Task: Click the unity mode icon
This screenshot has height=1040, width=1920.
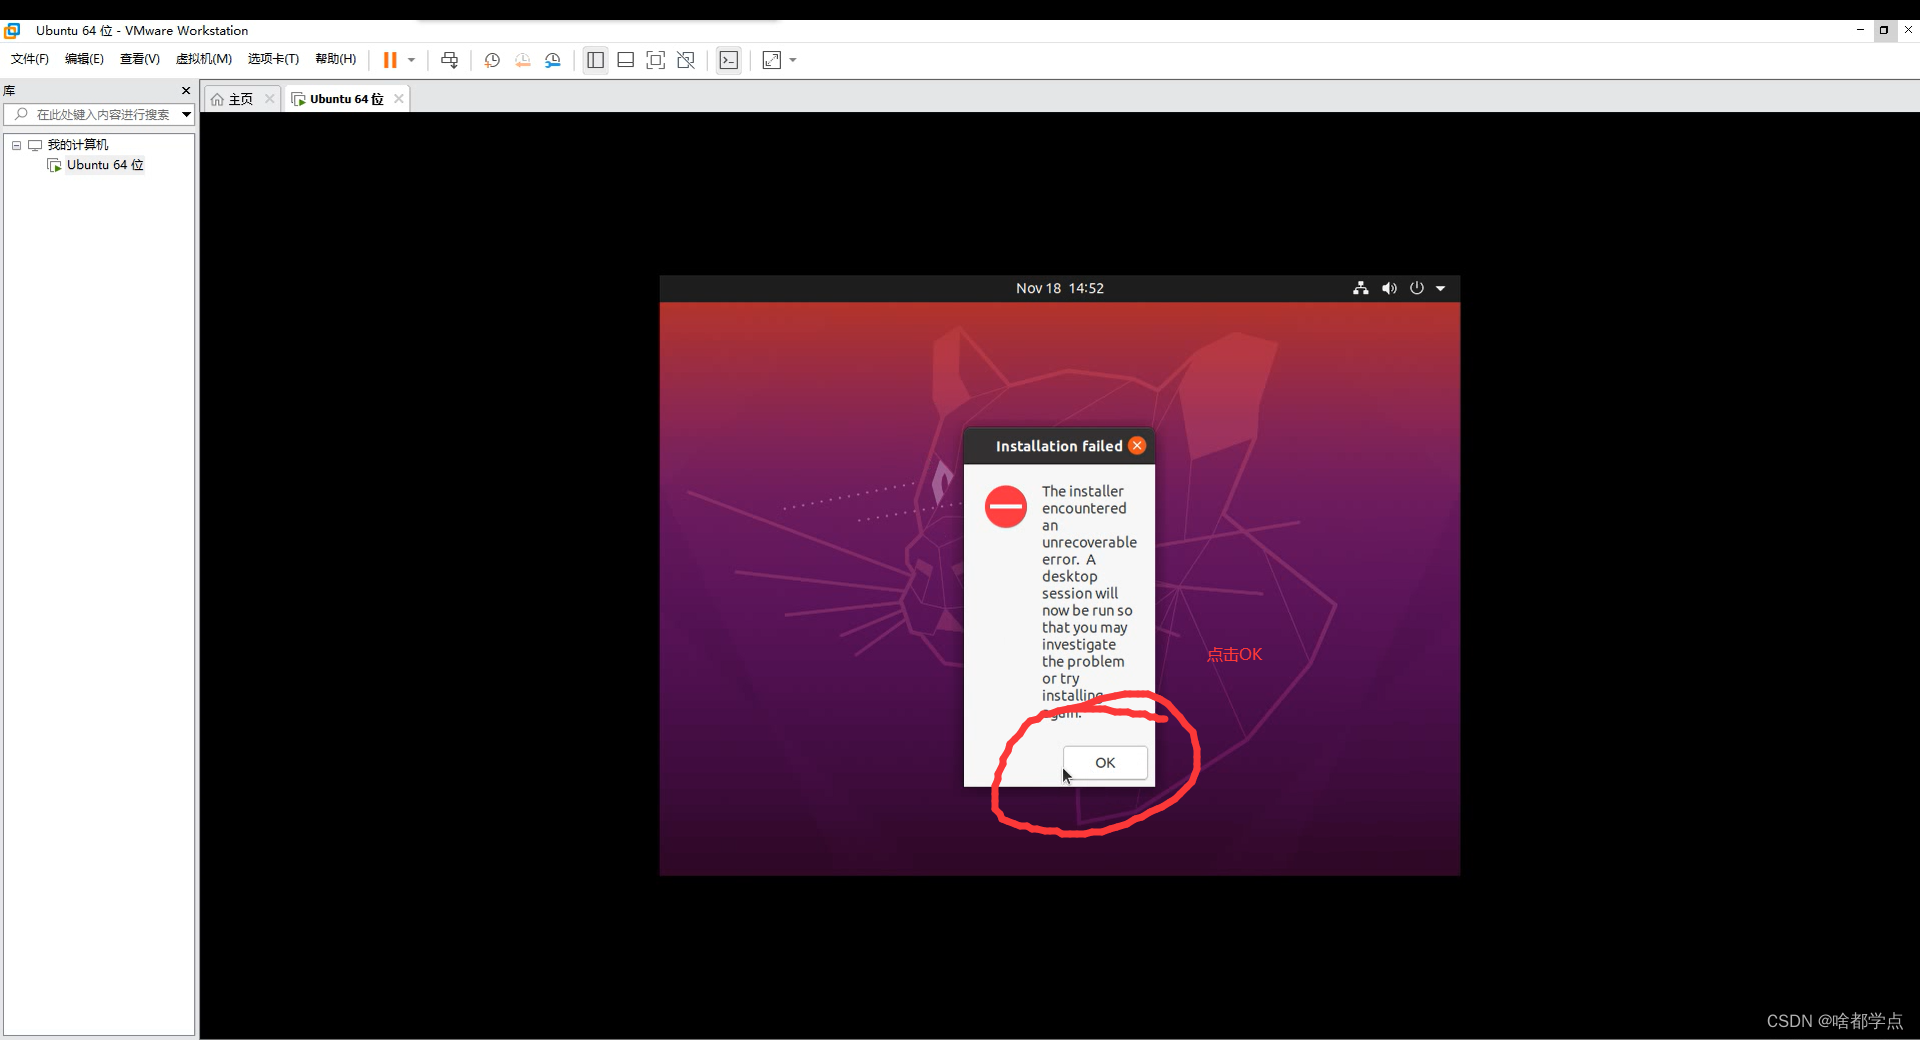Action: point(686,60)
